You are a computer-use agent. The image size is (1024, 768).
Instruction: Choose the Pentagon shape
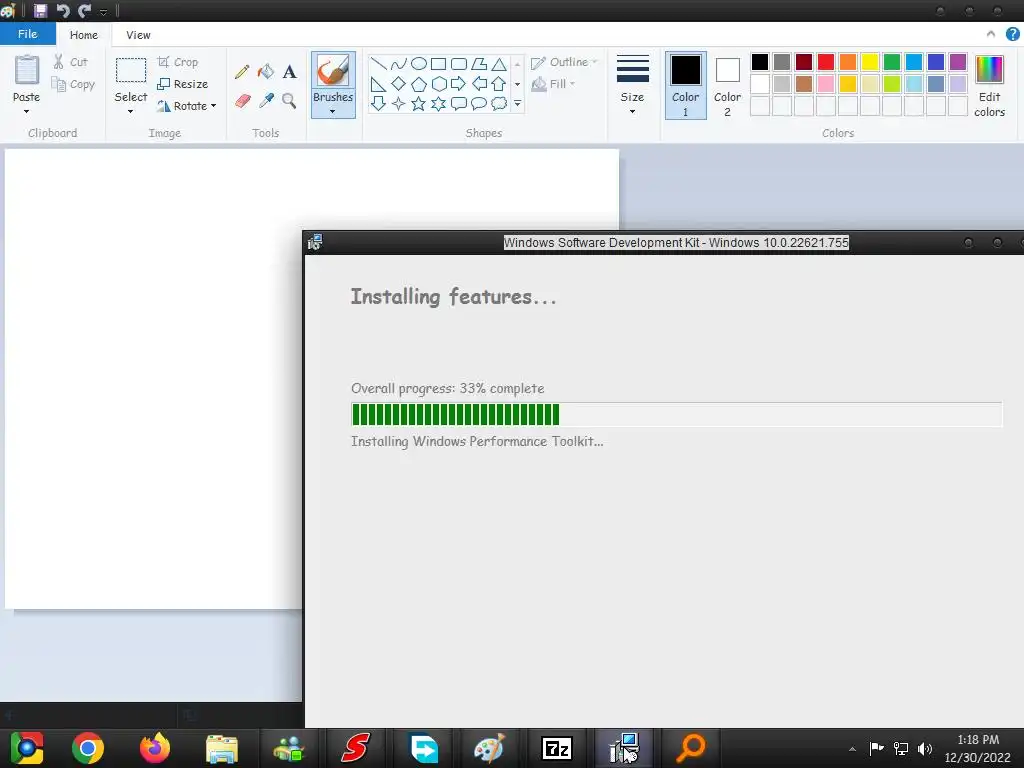(419, 84)
